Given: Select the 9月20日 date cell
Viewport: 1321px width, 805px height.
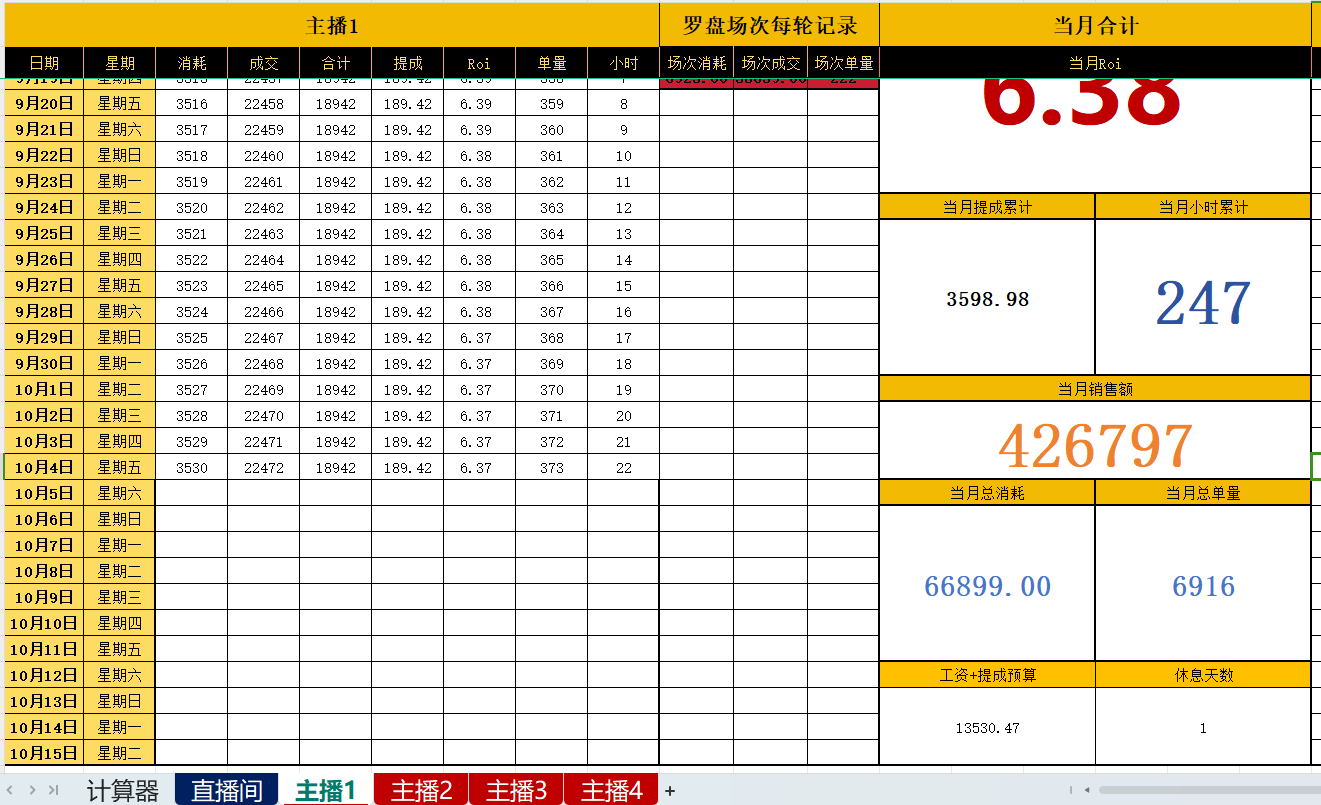Looking at the screenshot, I should 44,103.
